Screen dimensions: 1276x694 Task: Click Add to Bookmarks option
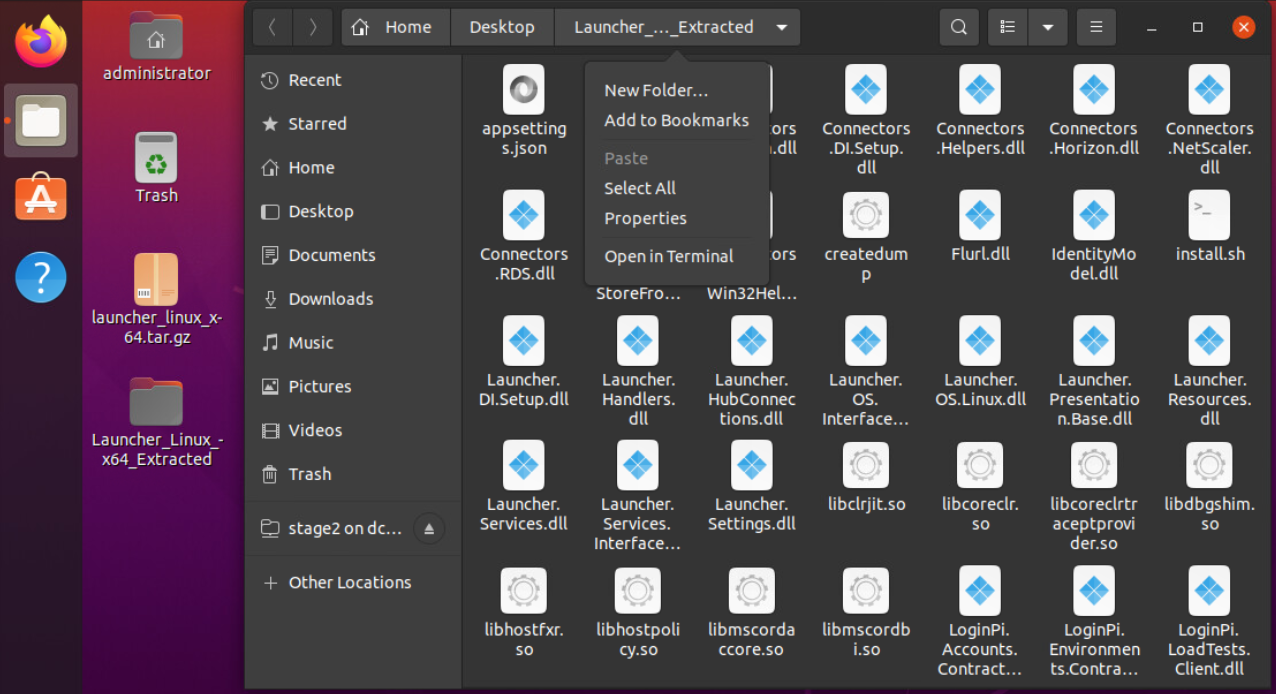pos(676,120)
